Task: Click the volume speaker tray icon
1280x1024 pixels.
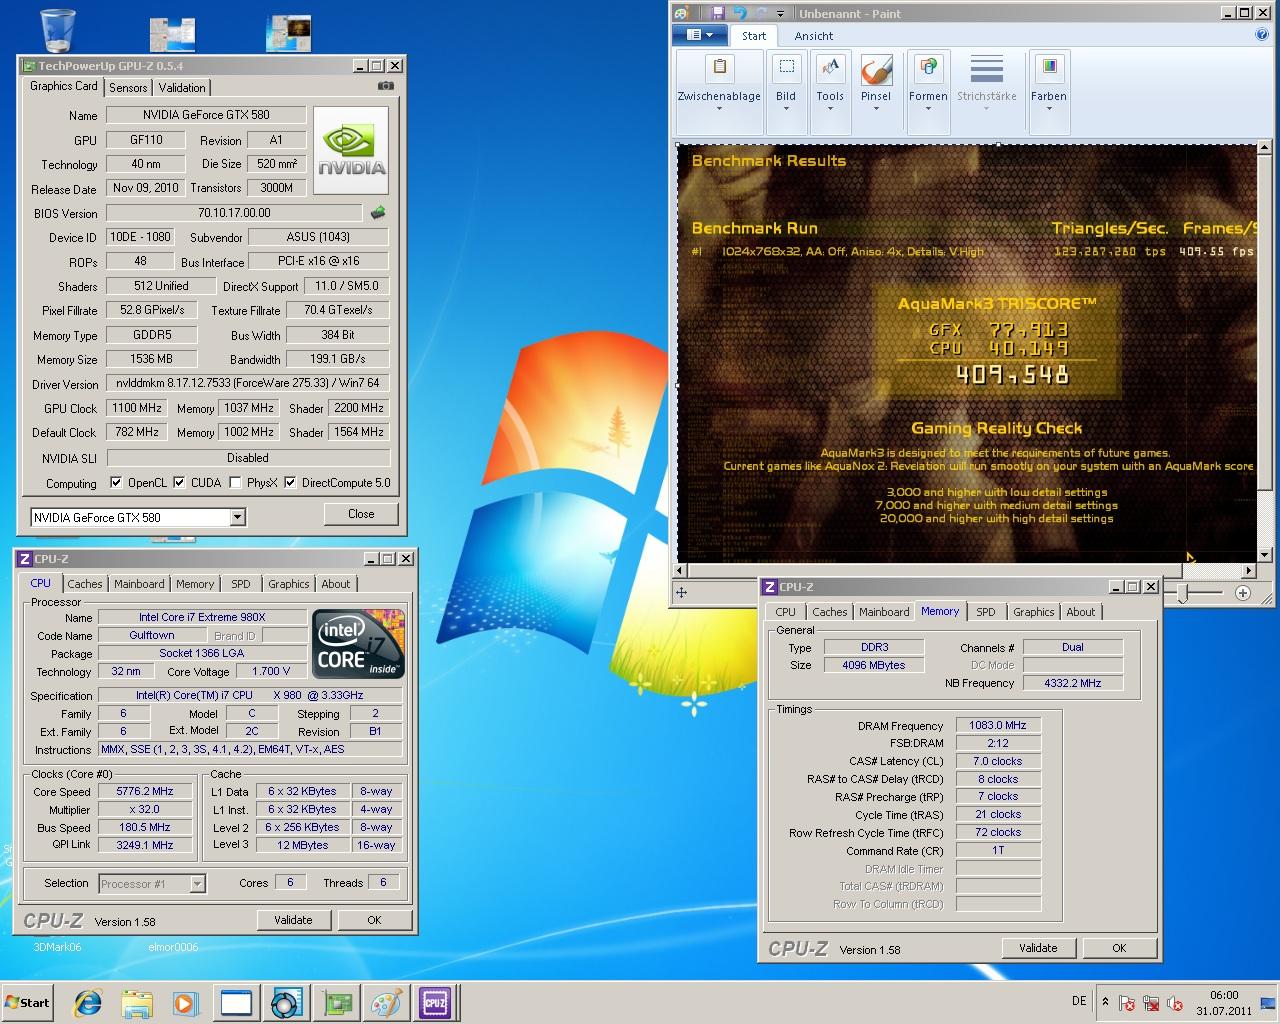Action: coord(1175,1003)
